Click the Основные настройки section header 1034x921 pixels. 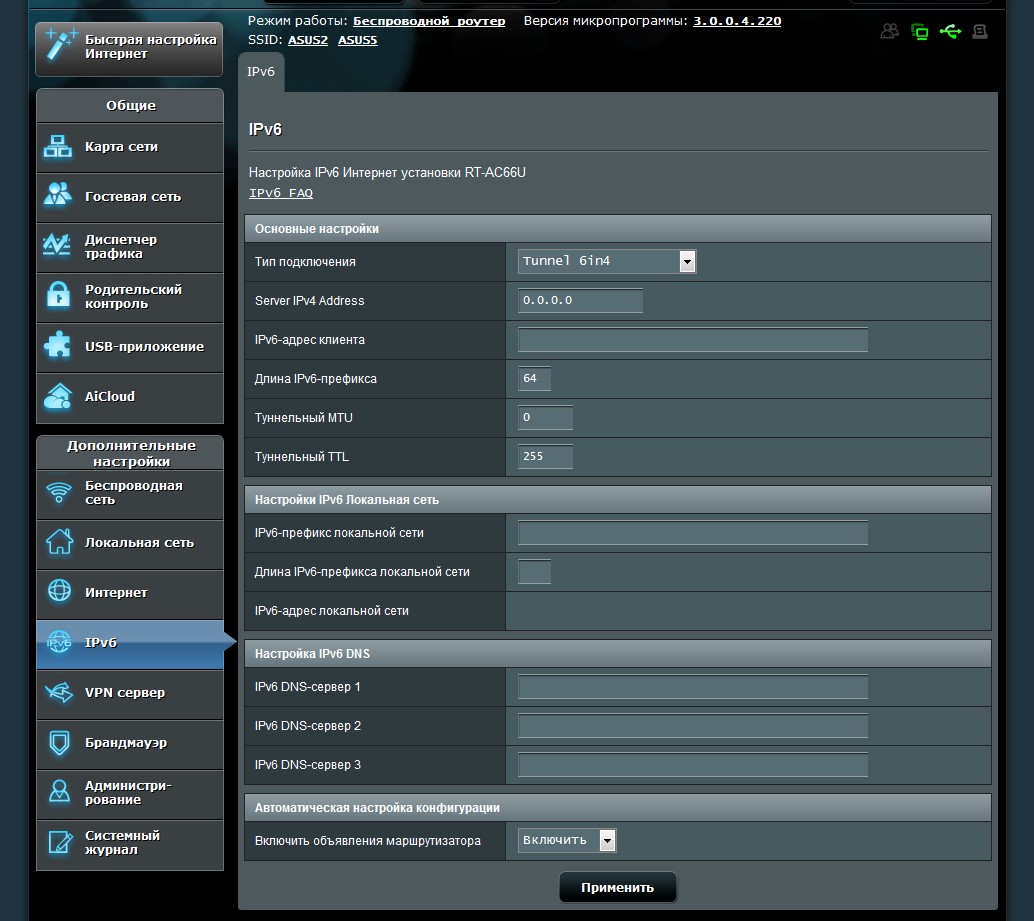point(618,229)
